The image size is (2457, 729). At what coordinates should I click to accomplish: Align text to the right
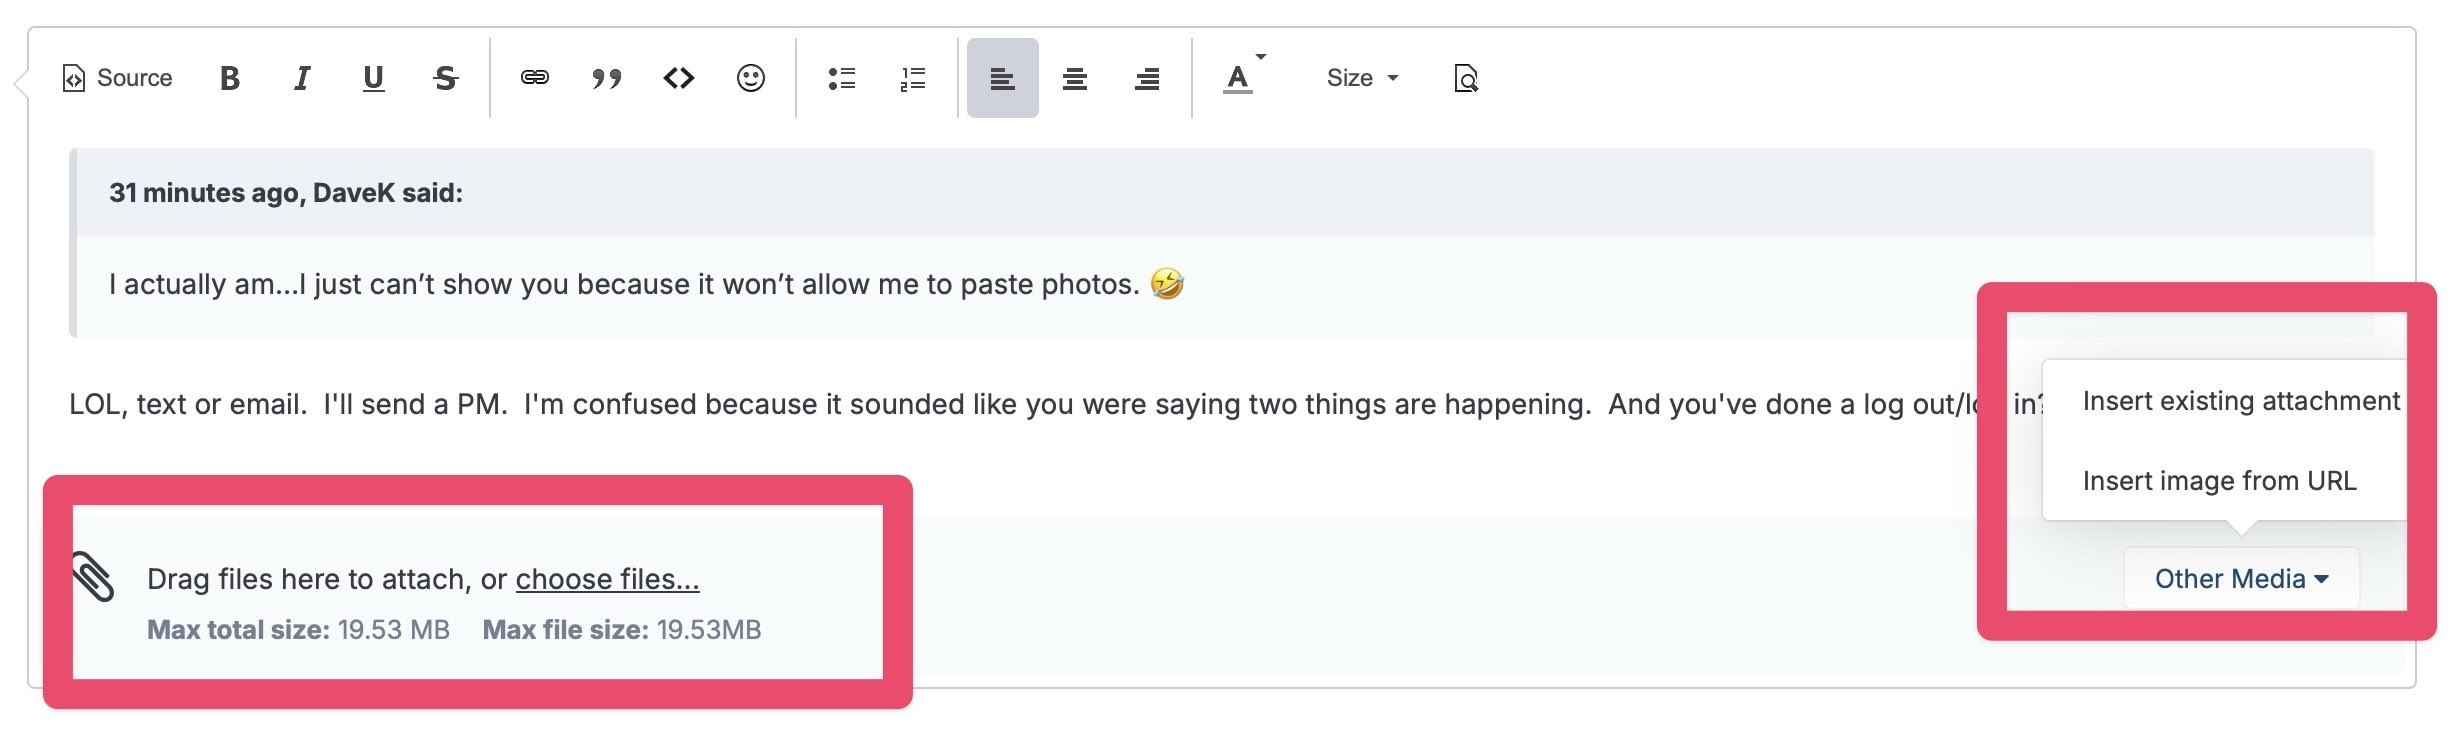pyautogui.click(x=1147, y=78)
